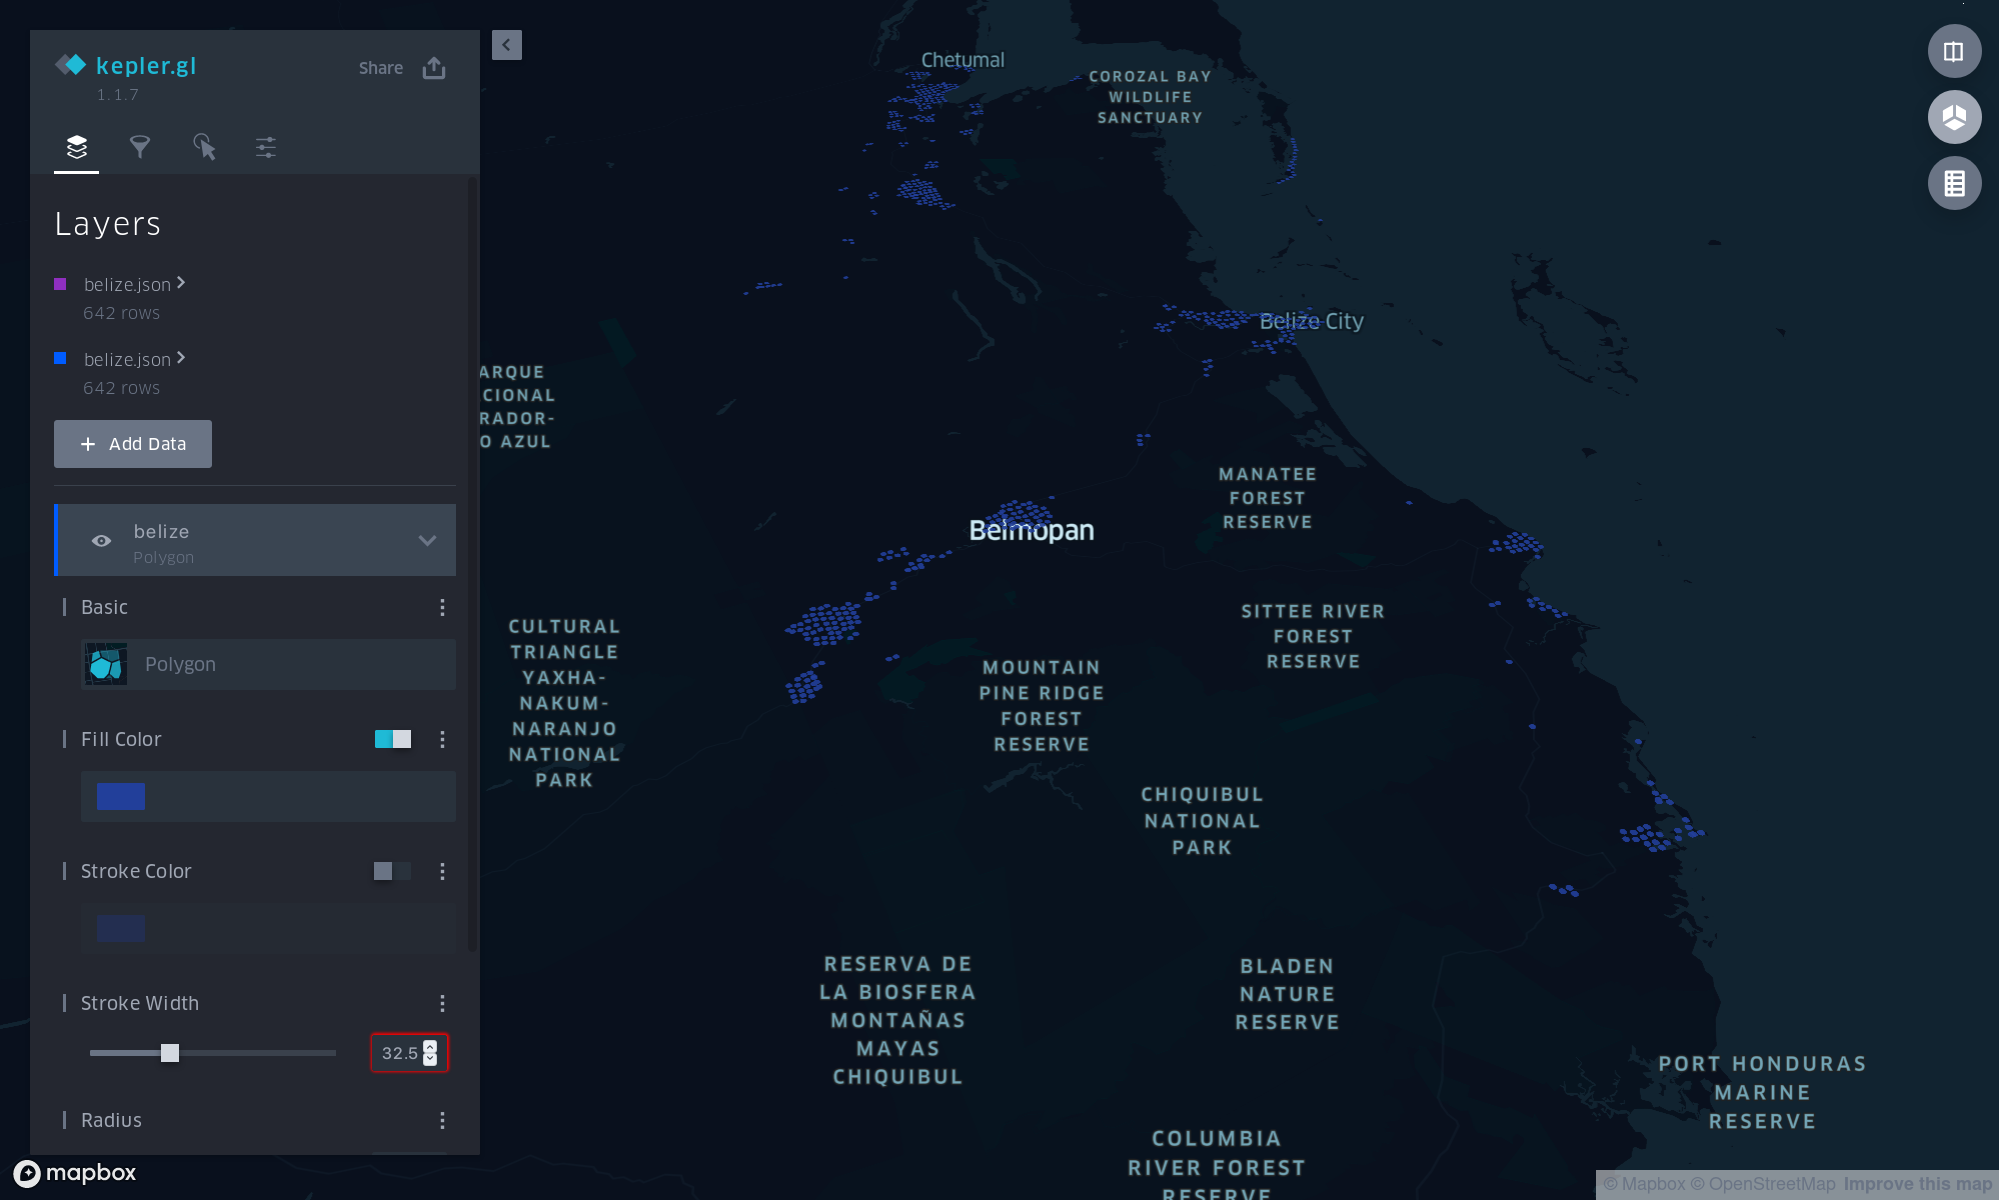
Task: Toggle 3D map perspective
Action: (1954, 117)
